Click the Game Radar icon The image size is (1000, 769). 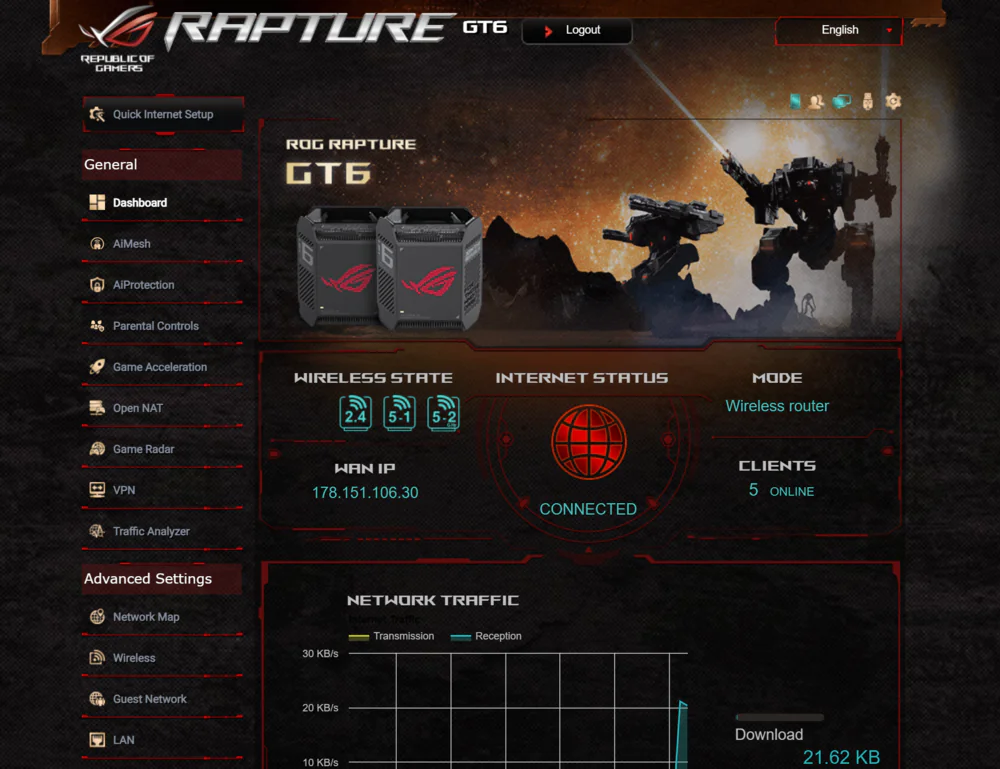[97, 449]
